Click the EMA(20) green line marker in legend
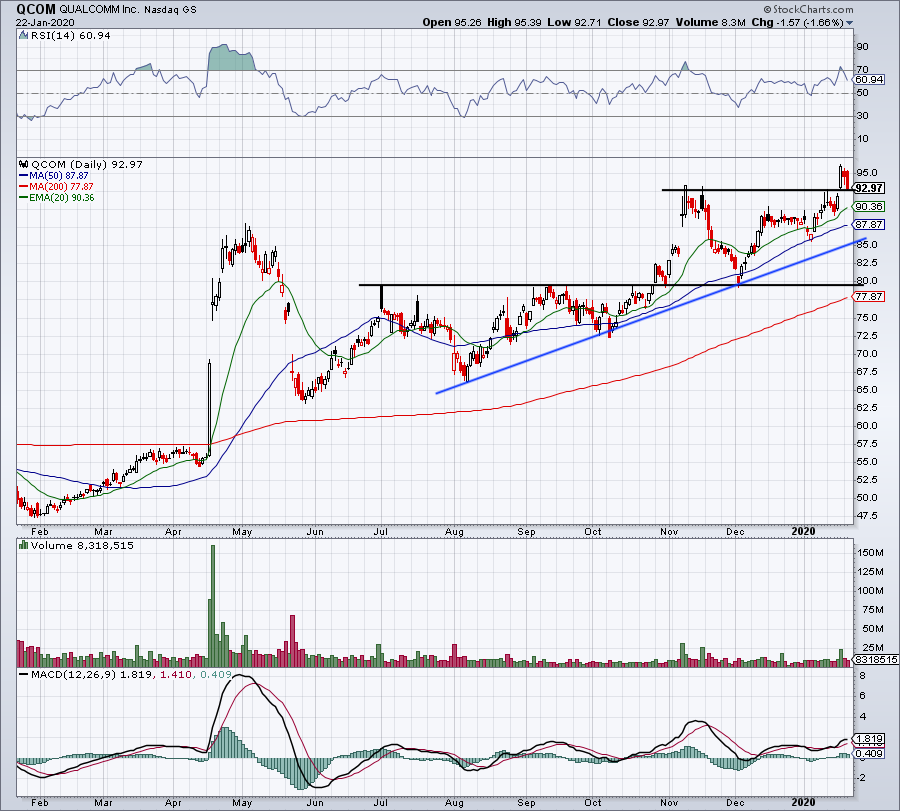Image resolution: width=900 pixels, height=811 pixels. (24, 197)
